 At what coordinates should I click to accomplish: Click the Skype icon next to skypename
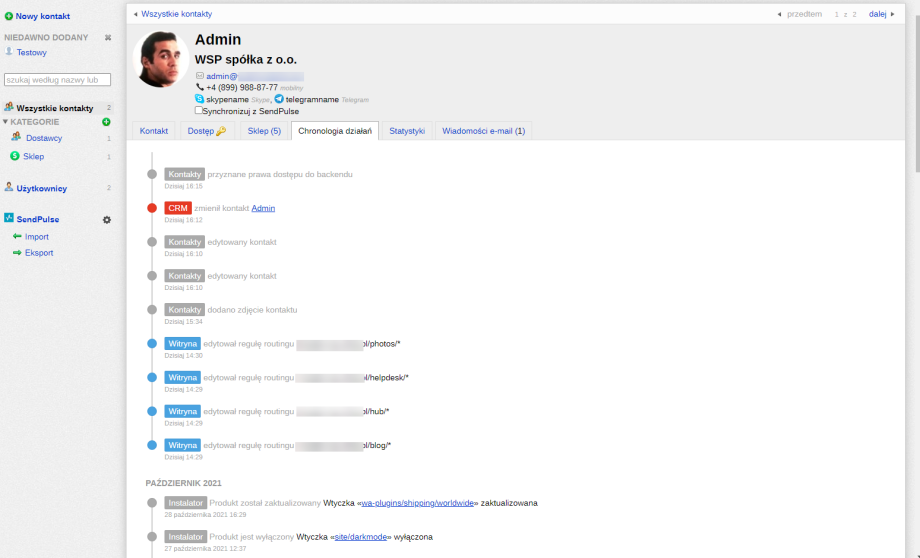click(200, 100)
